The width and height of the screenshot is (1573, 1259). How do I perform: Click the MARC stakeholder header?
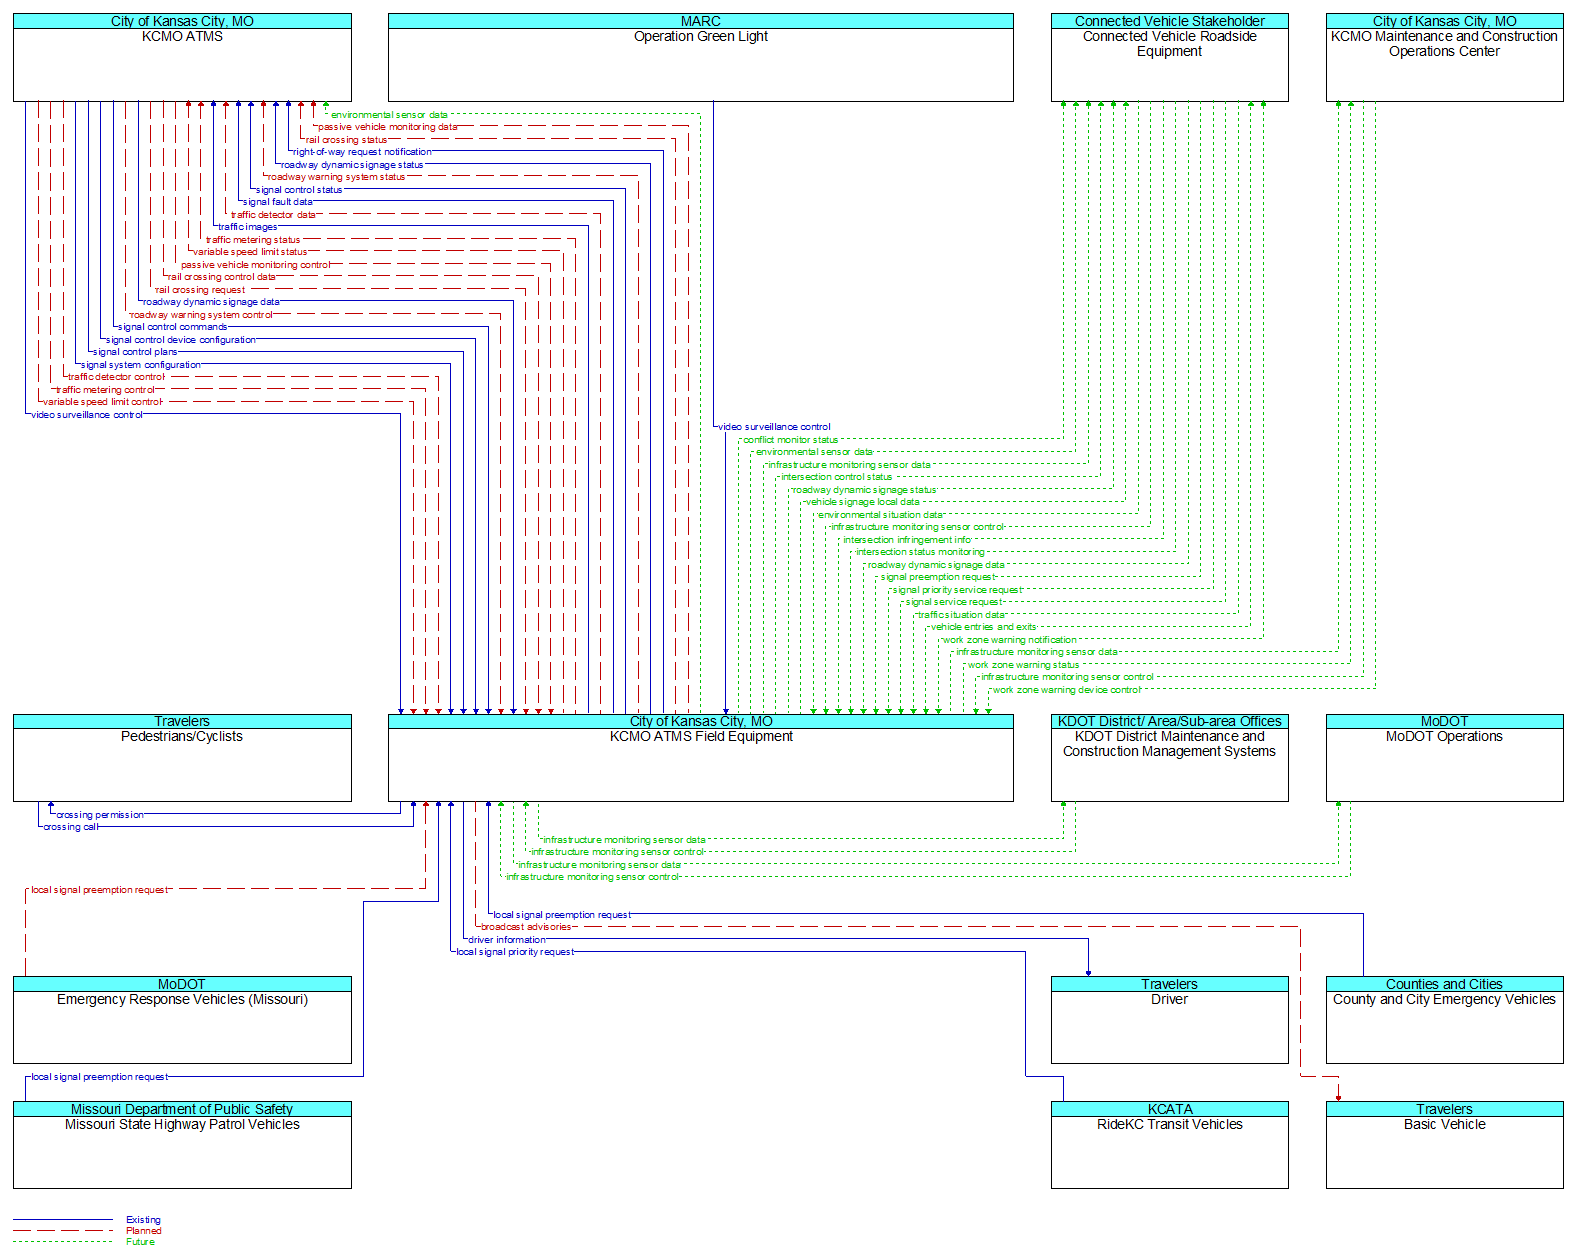click(700, 21)
